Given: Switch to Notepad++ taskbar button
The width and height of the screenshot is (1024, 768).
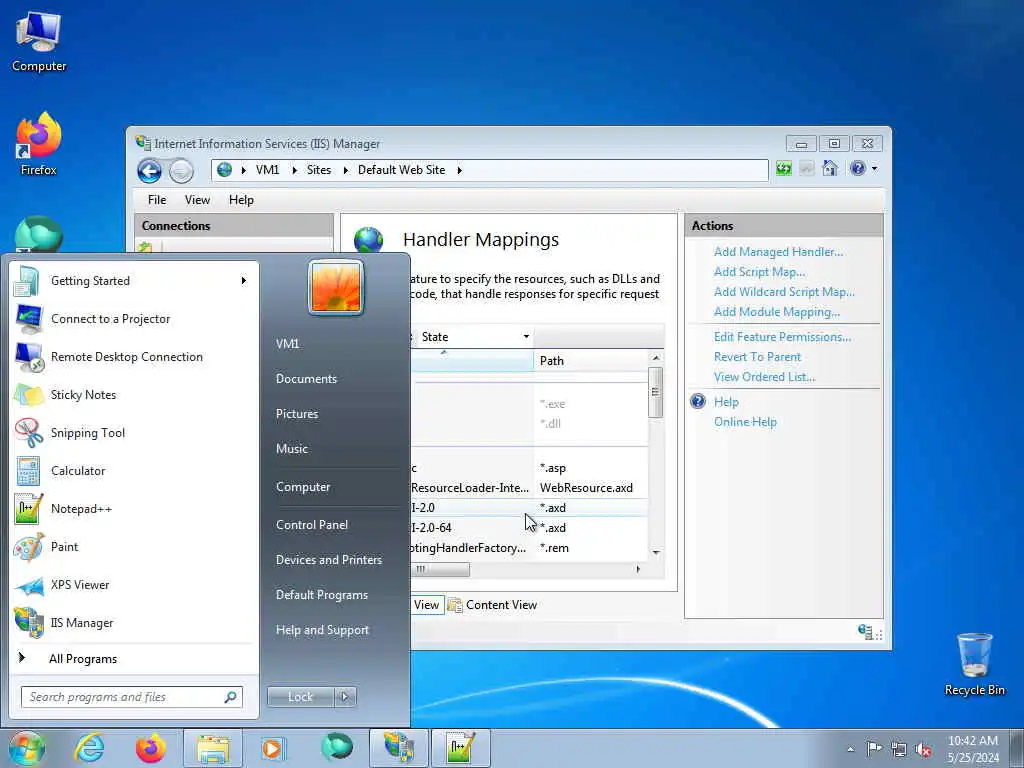Looking at the screenshot, I should 460,748.
